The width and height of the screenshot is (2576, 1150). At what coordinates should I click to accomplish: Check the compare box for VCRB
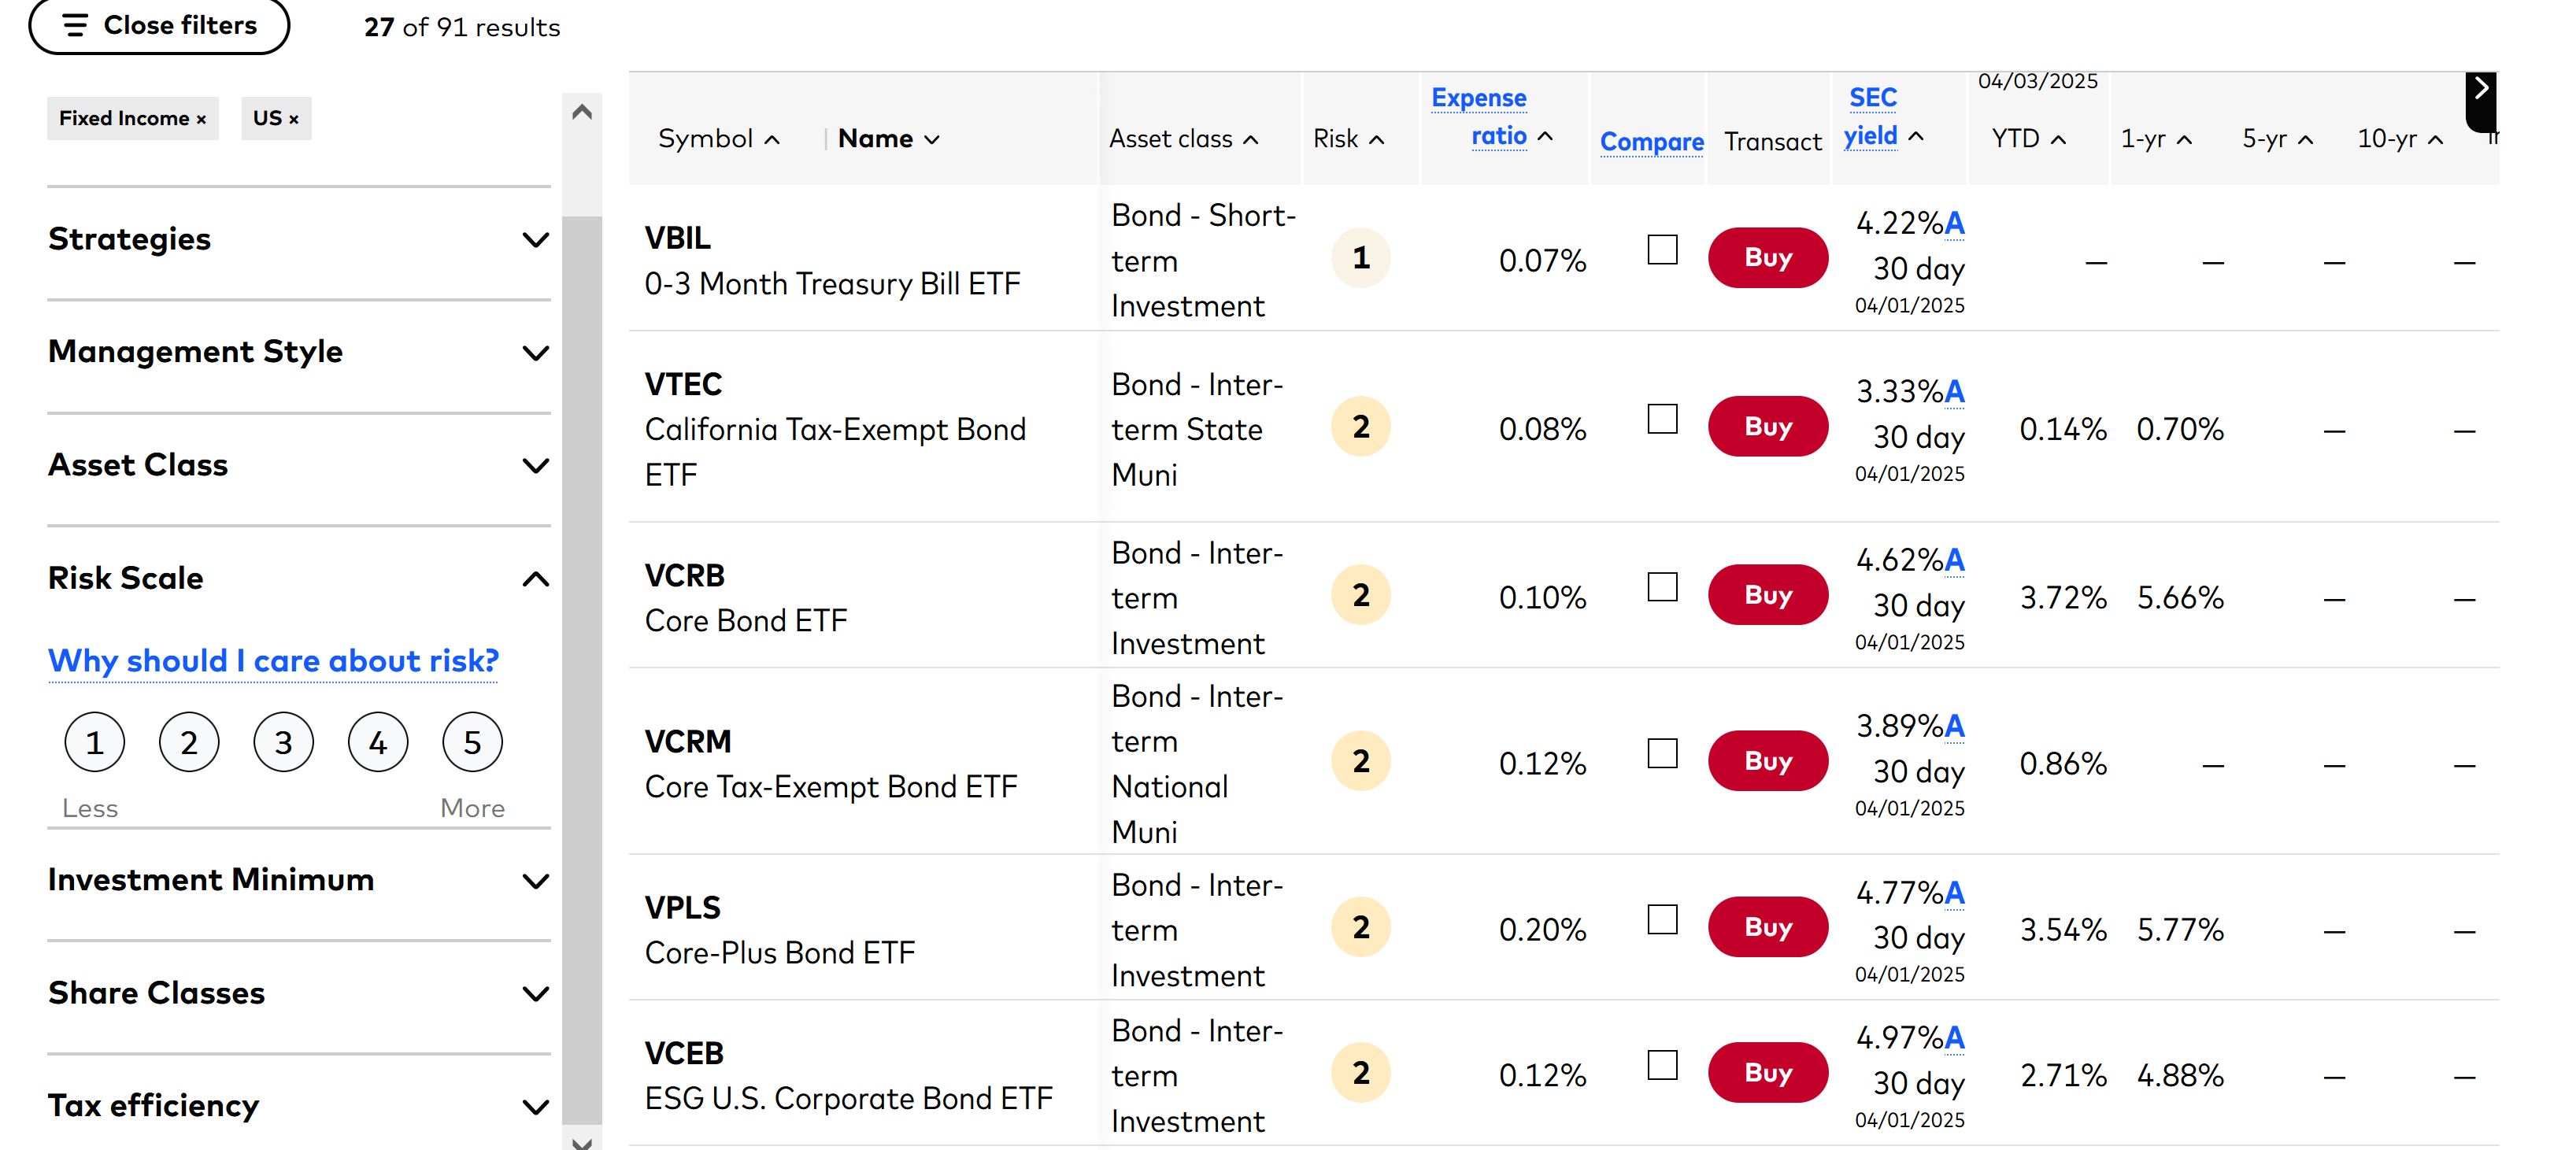pyautogui.click(x=1662, y=587)
